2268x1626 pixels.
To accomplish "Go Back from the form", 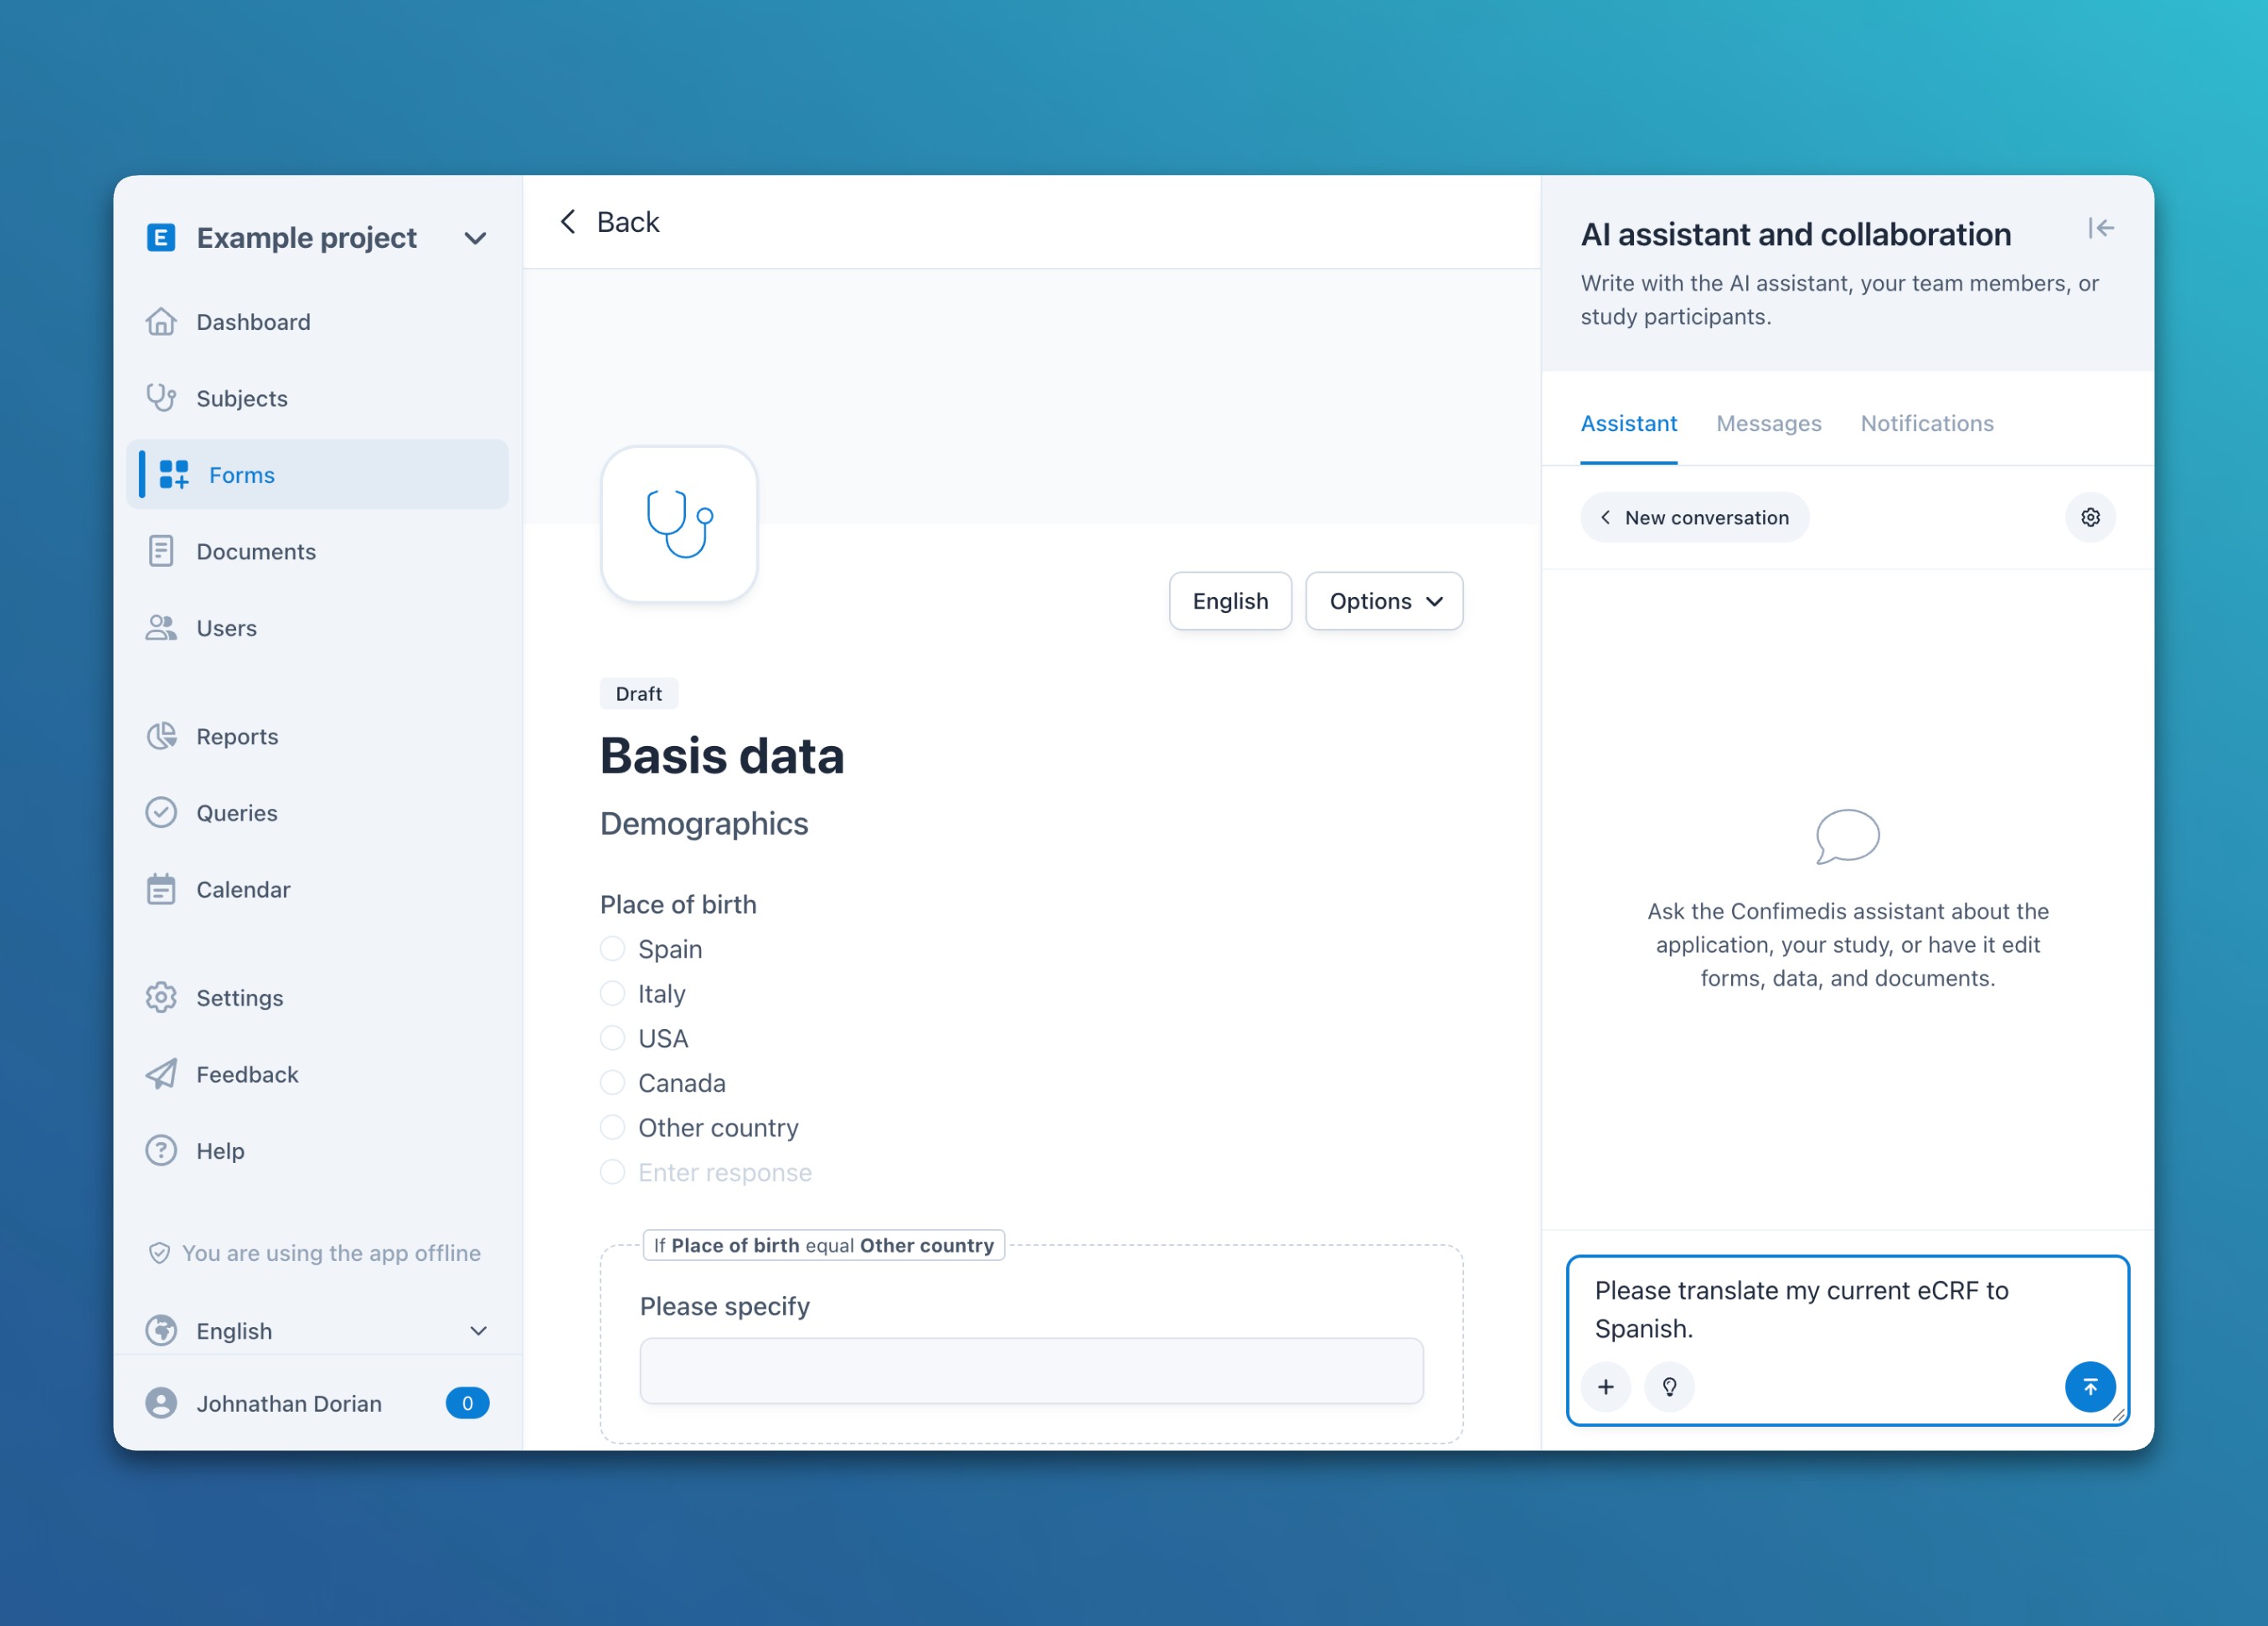I will pos(609,221).
